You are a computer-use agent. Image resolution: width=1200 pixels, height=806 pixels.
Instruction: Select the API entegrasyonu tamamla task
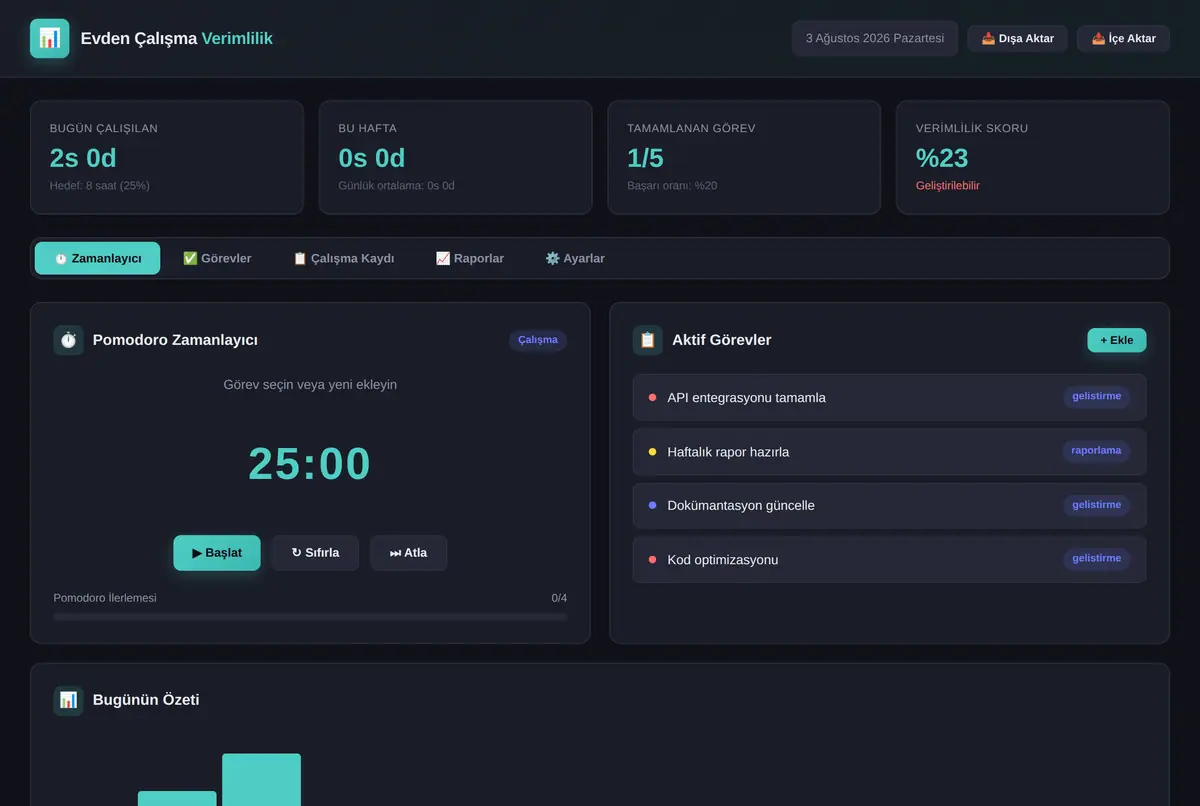point(890,398)
